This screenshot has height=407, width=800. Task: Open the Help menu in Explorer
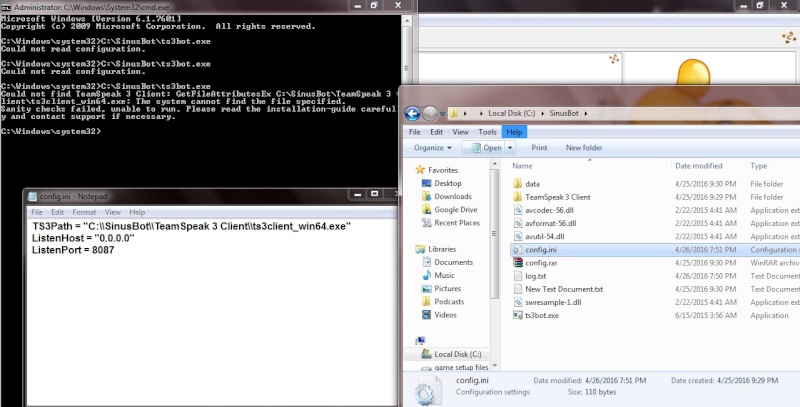(x=514, y=132)
